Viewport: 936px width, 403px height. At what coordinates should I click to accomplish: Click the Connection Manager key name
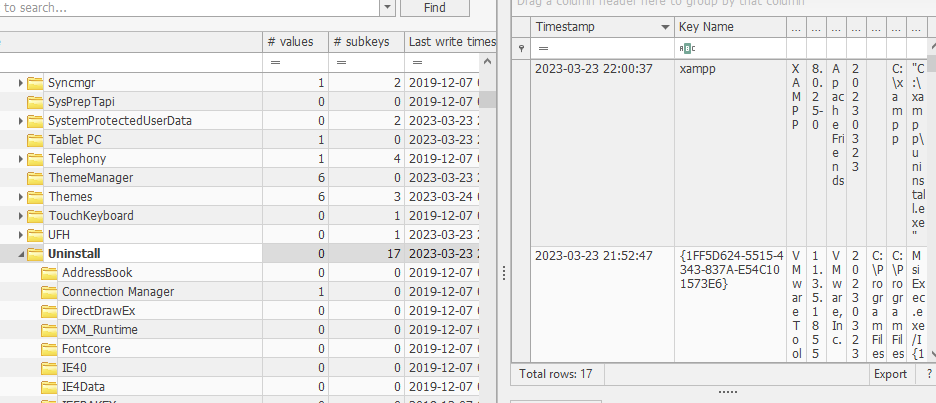pos(118,291)
